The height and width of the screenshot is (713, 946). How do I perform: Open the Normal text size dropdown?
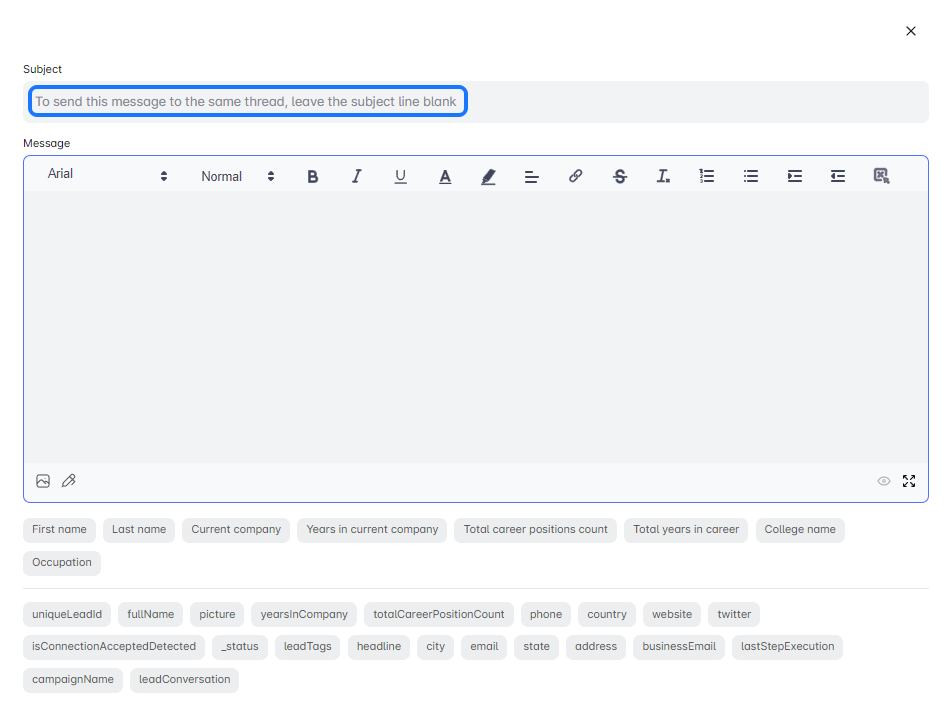[x=237, y=176]
